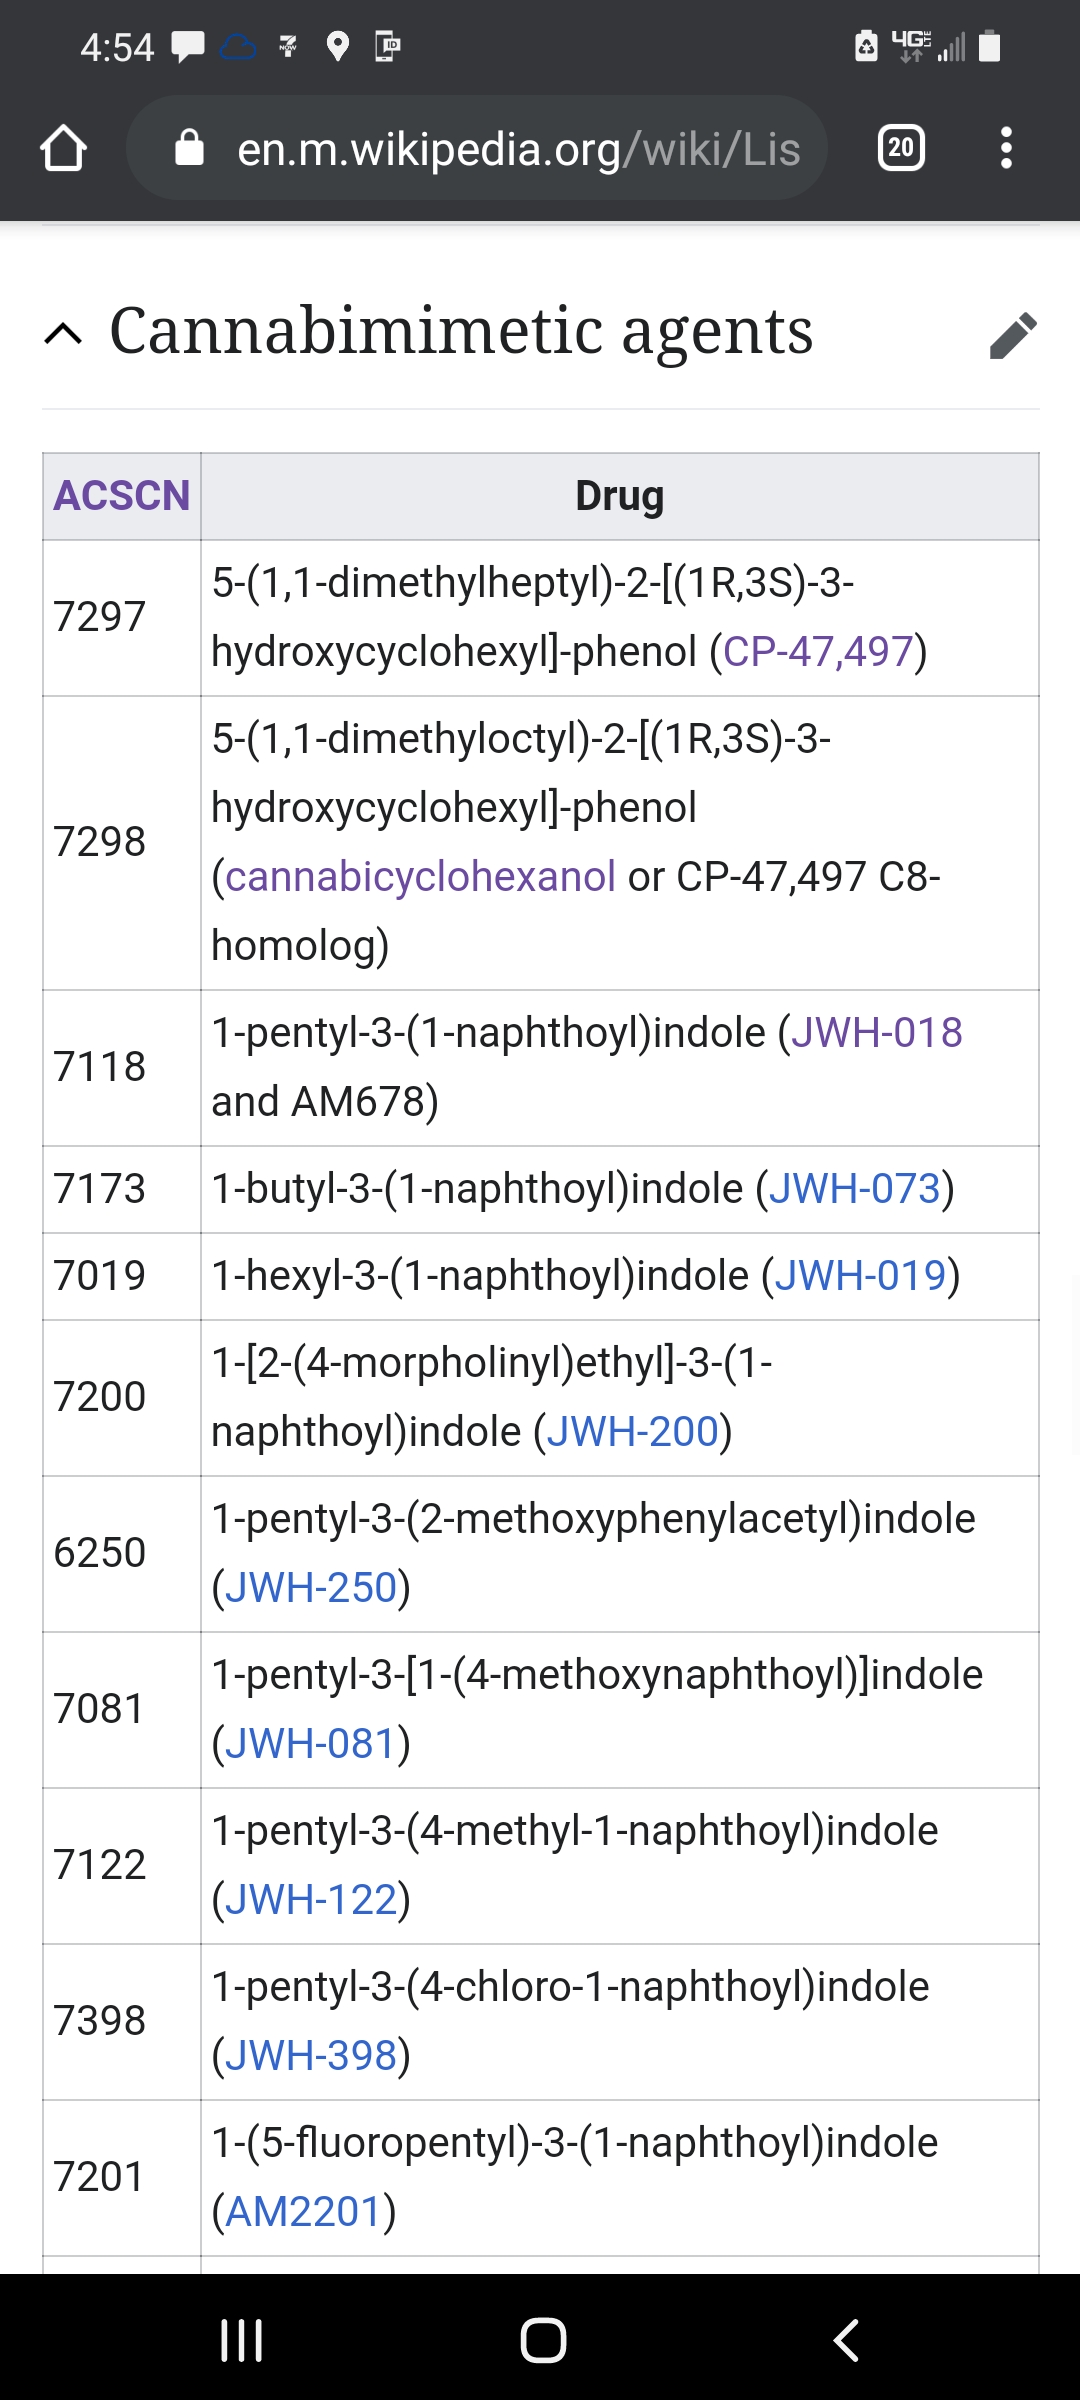Edit the Cannabimimetic agents section with pencil icon
Image resolution: width=1080 pixels, height=2400 pixels.
(x=1013, y=334)
